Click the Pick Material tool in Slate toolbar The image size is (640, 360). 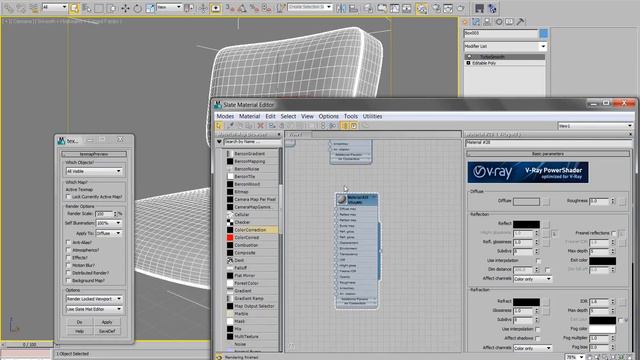(x=230, y=126)
